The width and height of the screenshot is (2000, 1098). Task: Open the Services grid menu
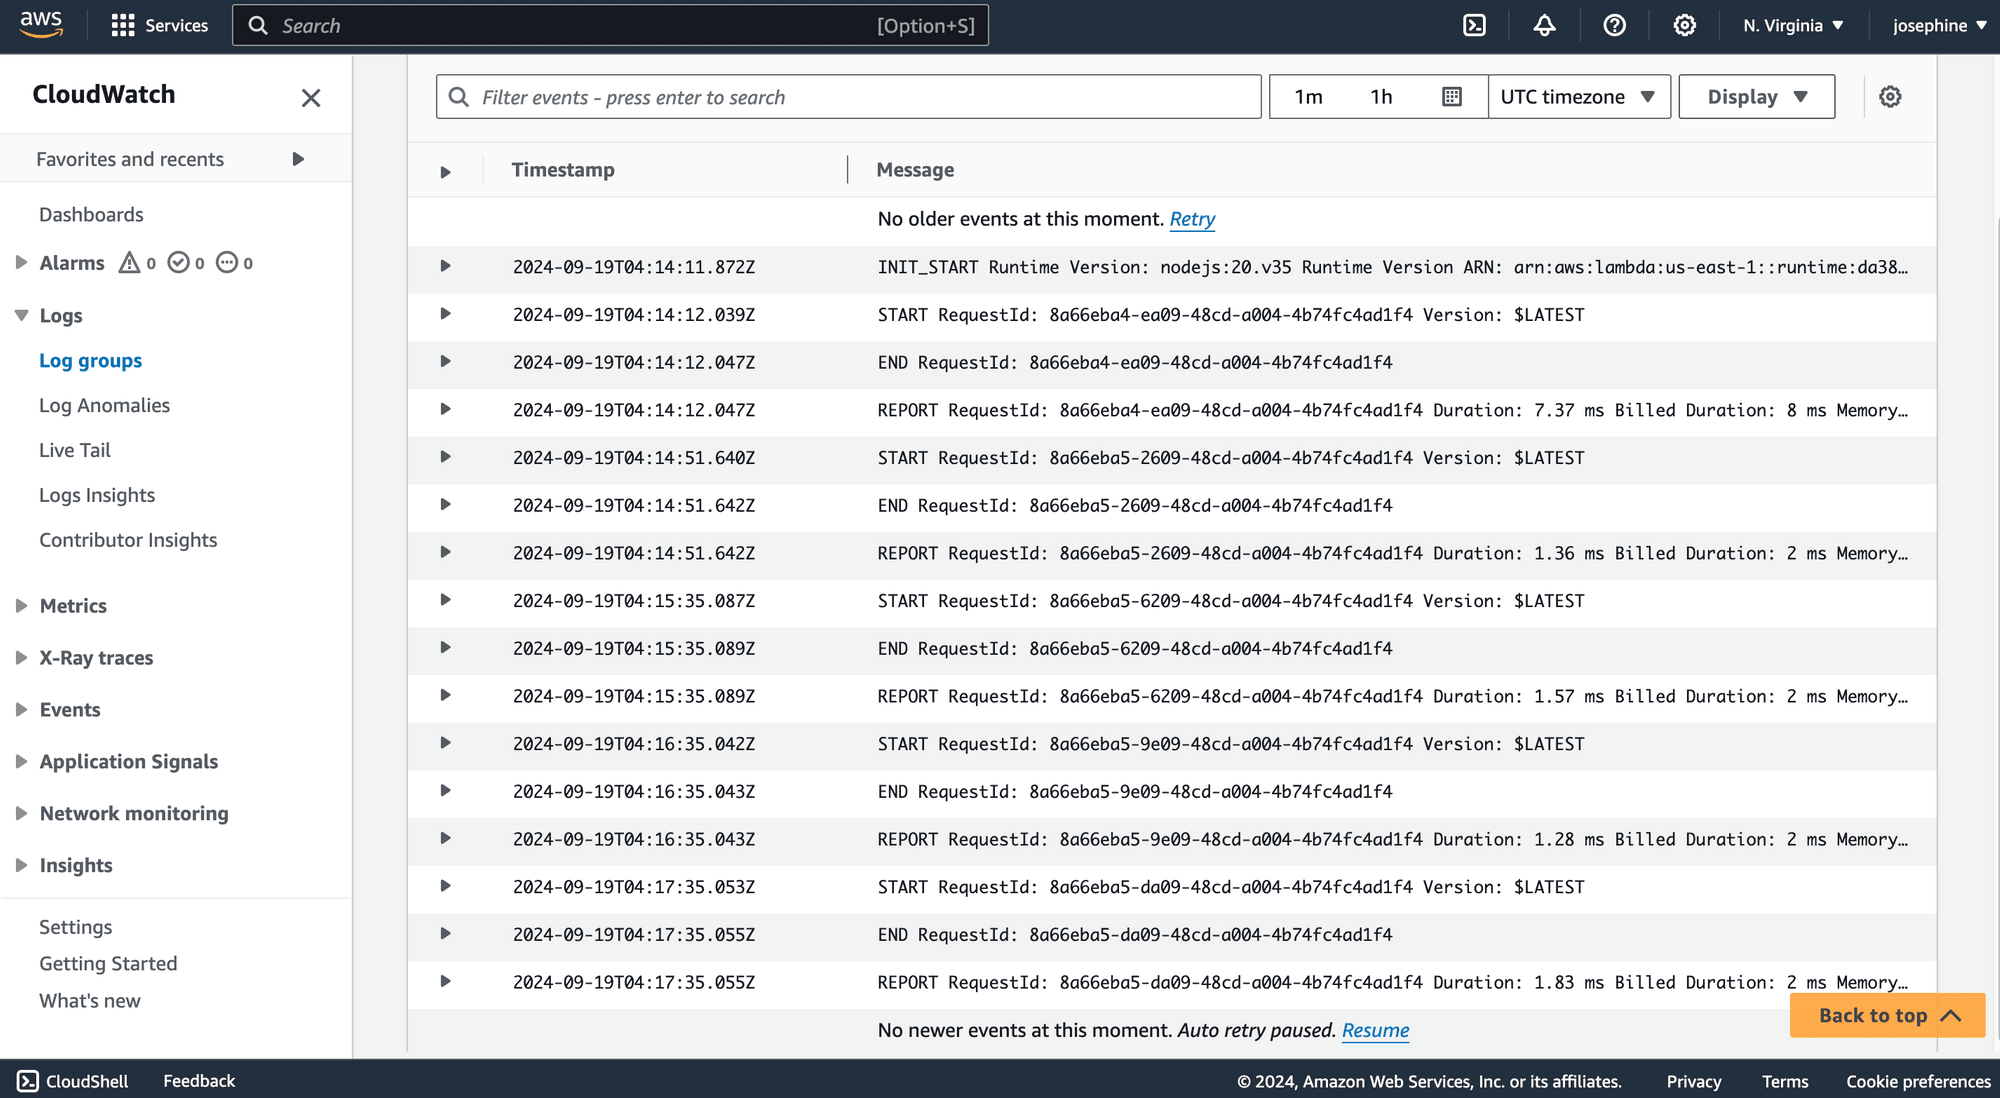(160, 25)
